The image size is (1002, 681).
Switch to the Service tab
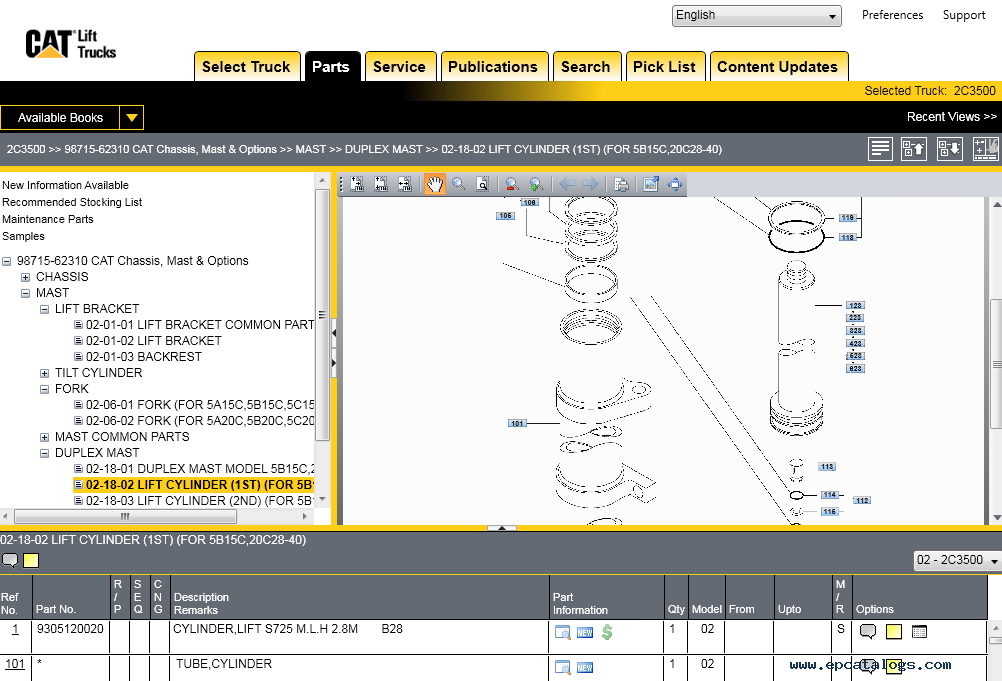click(x=398, y=67)
